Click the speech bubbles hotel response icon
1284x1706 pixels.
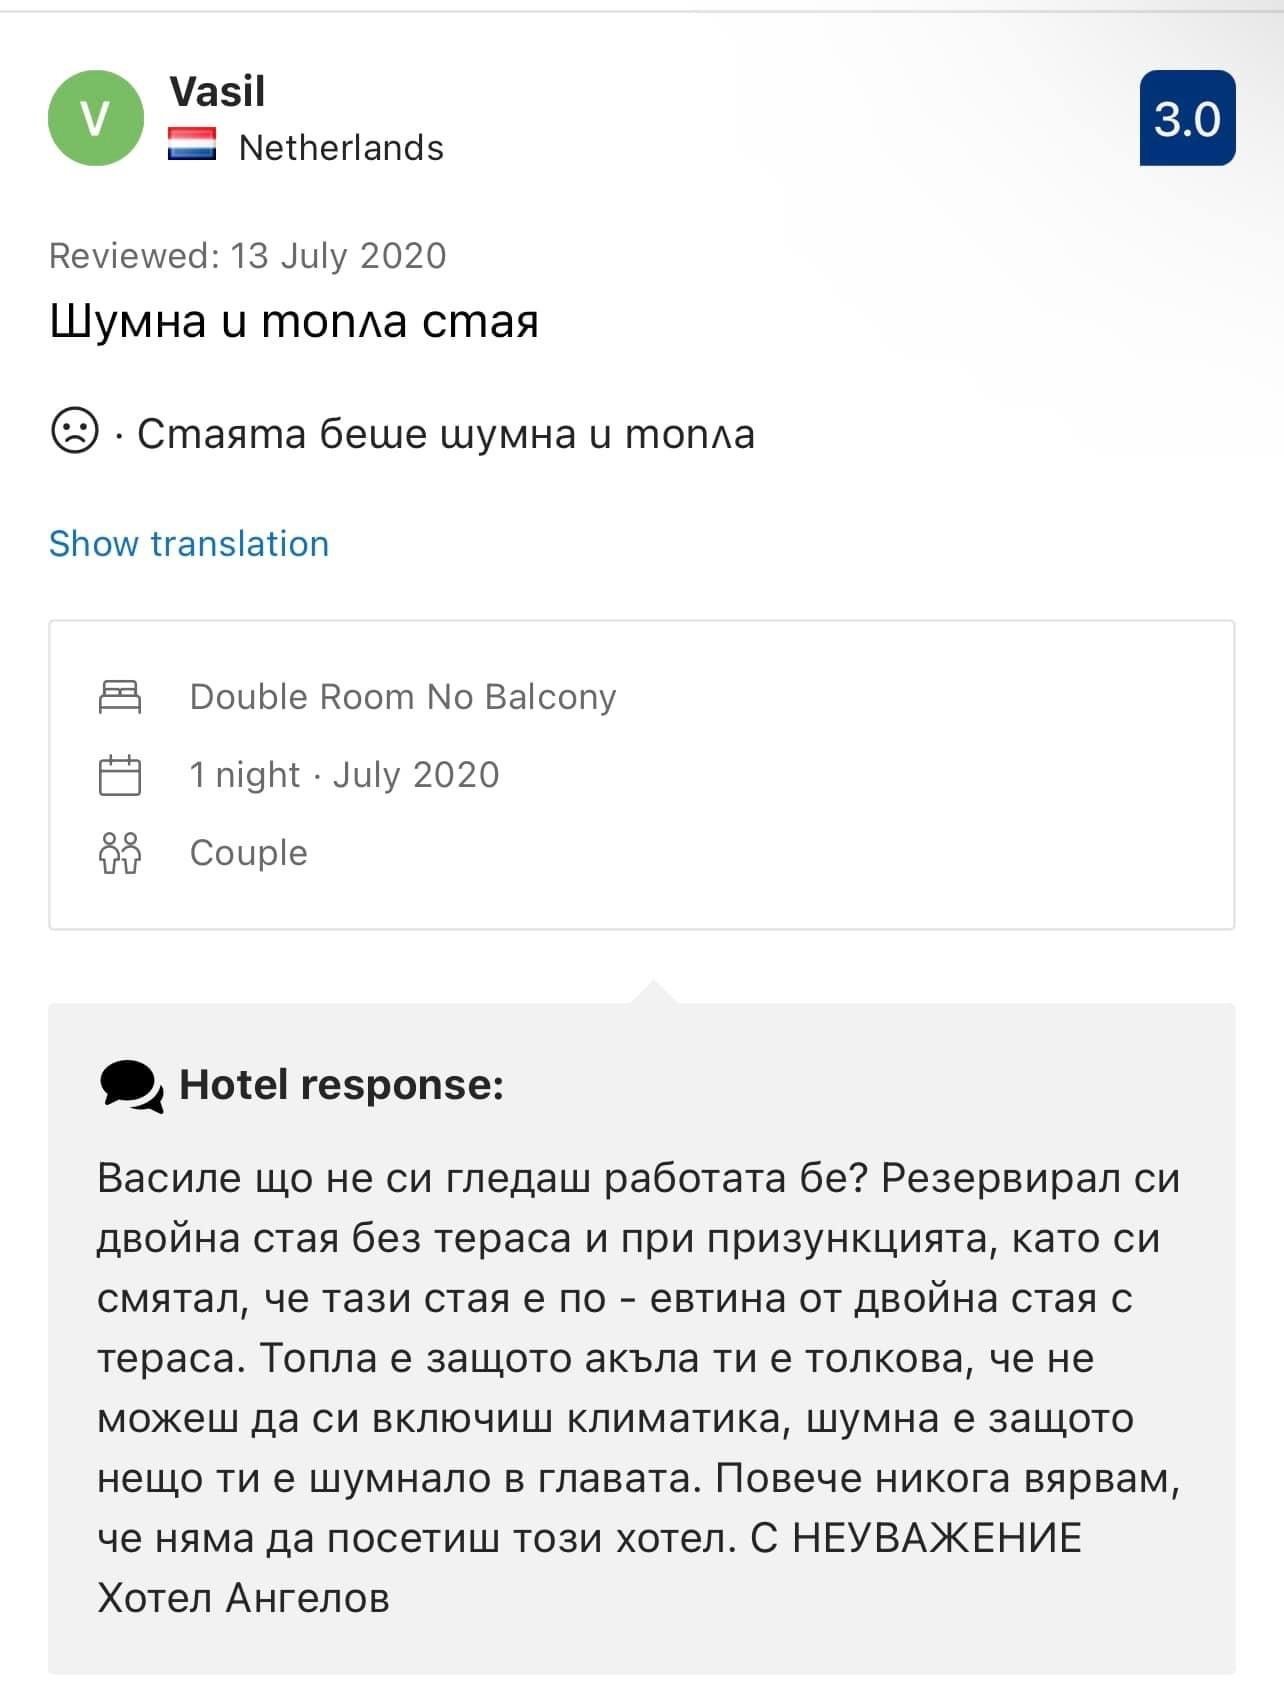click(x=131, y=1086)
